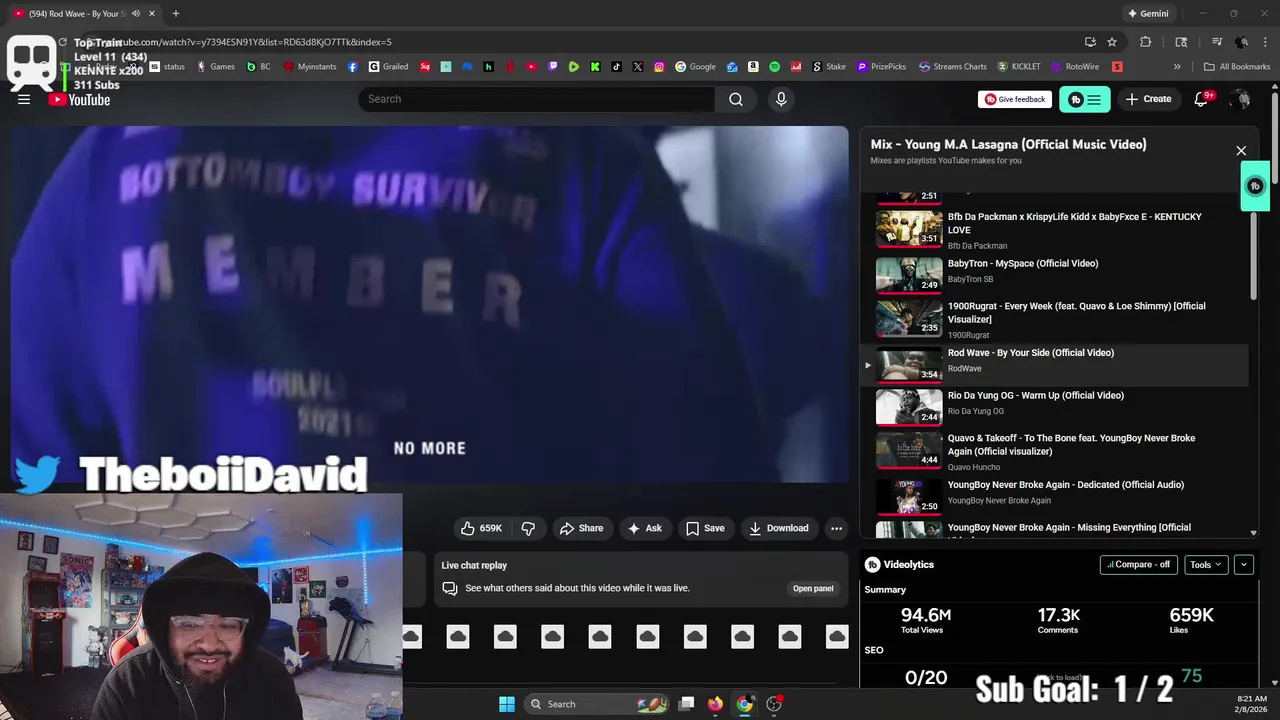Play Bfb Da Packman KENTUCKY LOVE video
Image resolution: width=1280 pixels, height=720 pixels.
click(1055, 229)
